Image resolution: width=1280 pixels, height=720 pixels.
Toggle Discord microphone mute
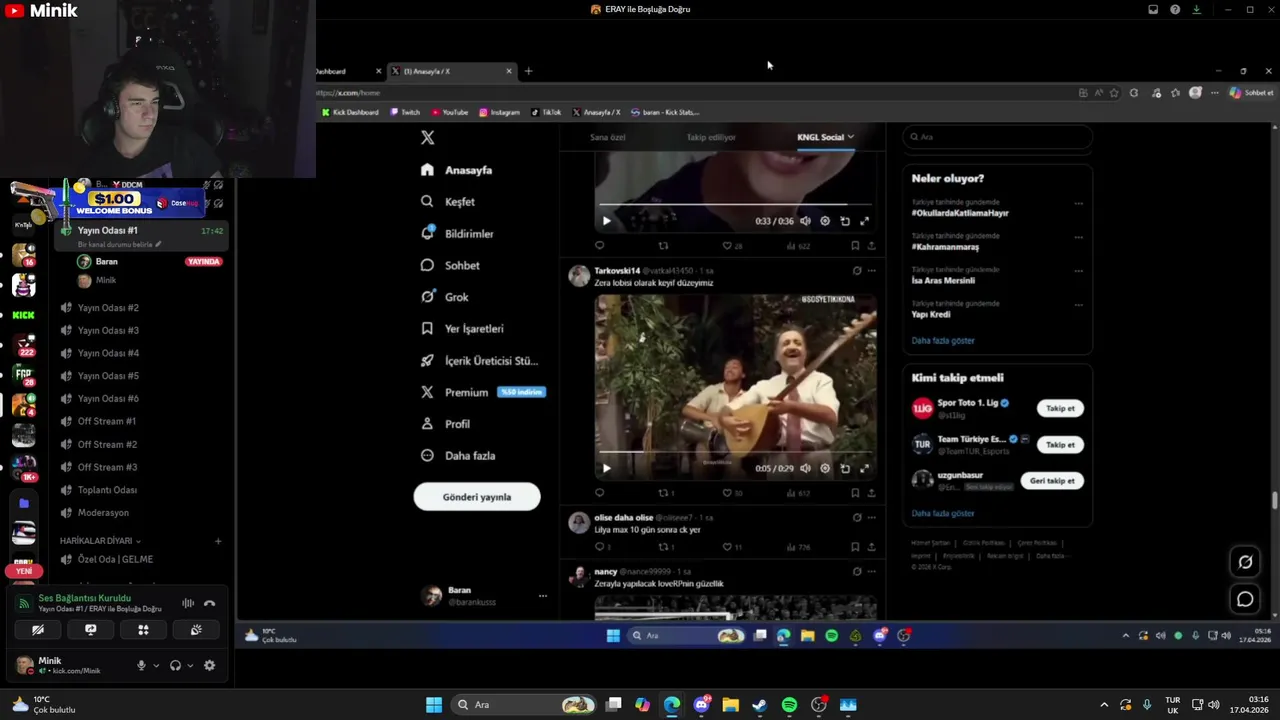141,666
